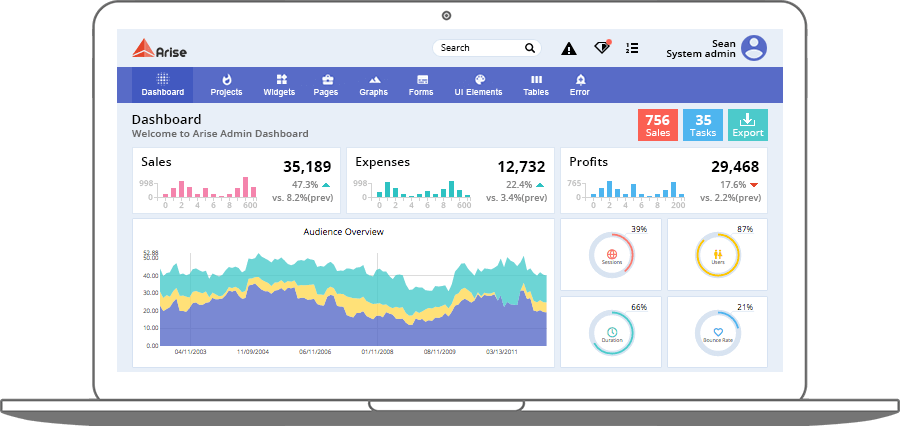Select the Dashboard tab in navbar
Screen dimensions: 900x426
[x=162, y=85]
